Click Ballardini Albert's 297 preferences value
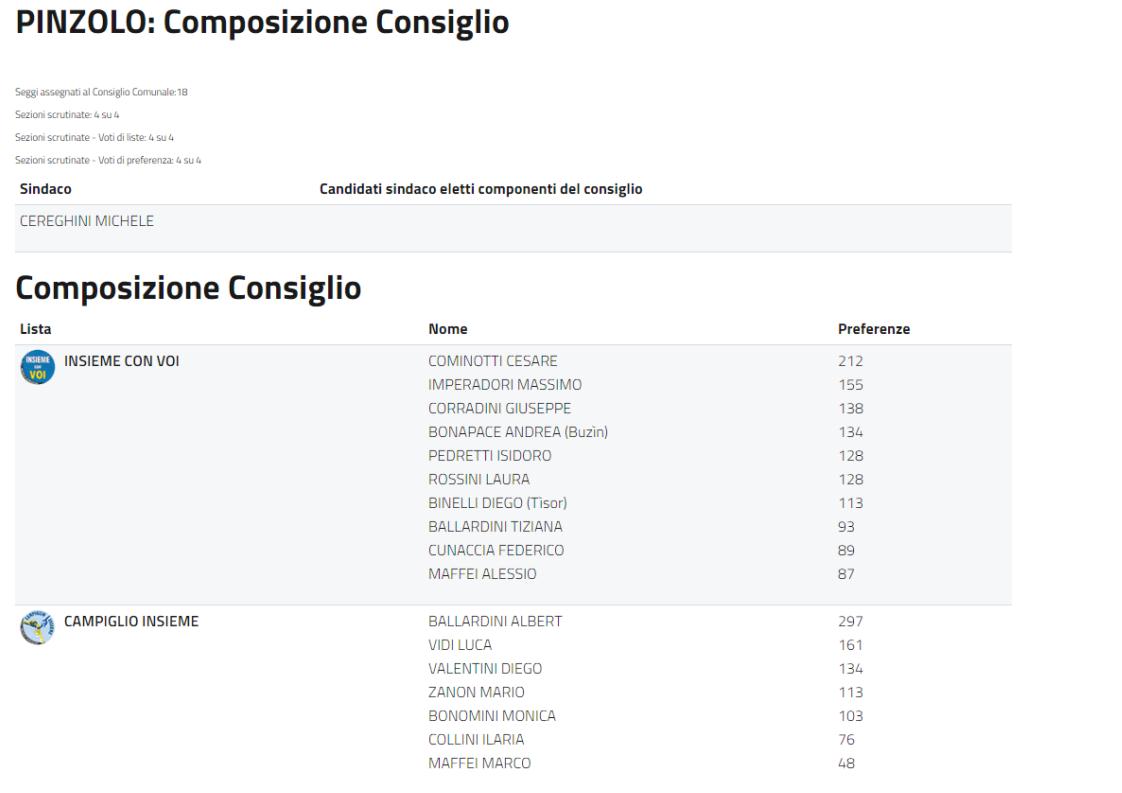The height and width of the screenshot is (793, 1122). tap(850, 621)
